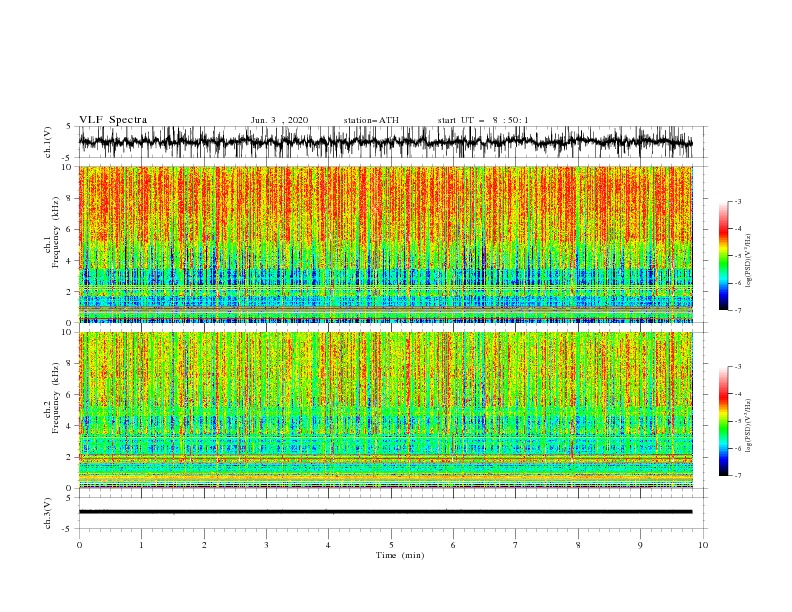The height and width of the screenshot is (612, 792).
Task: Click the ch.3(V) axis label
Action: point(48,513)
